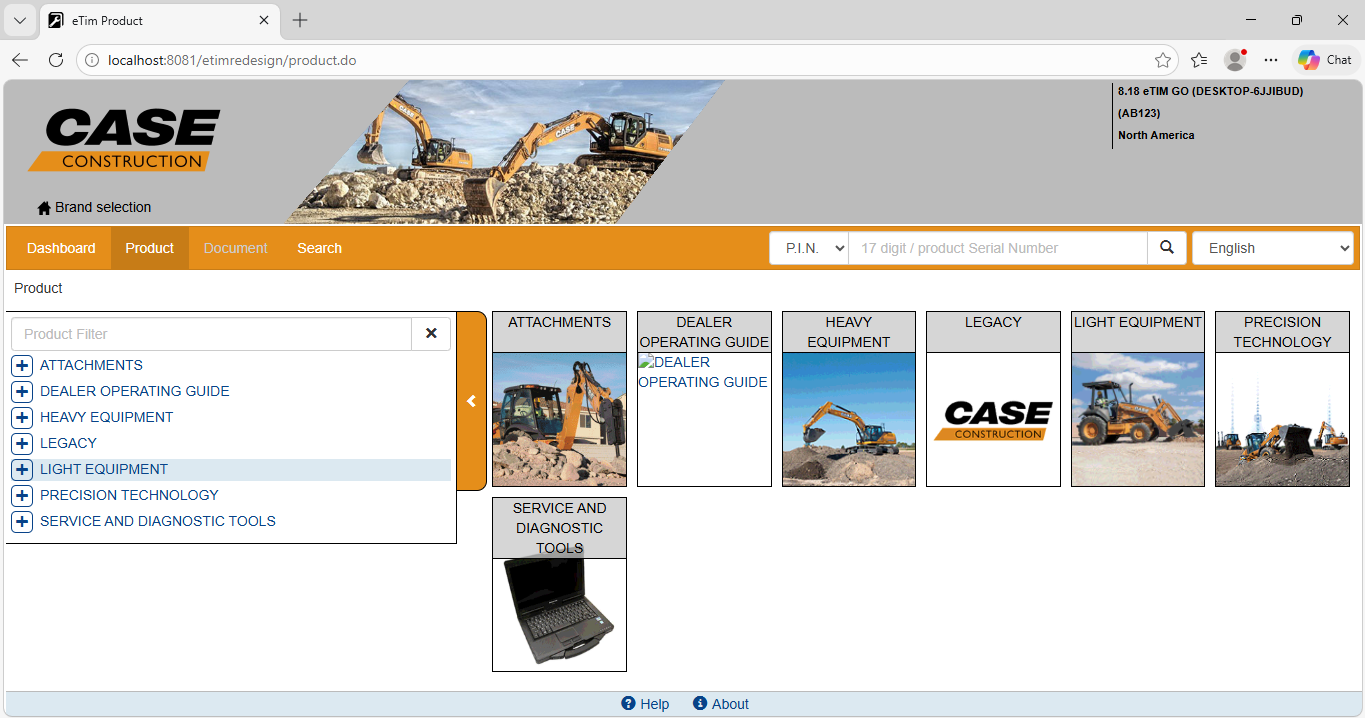This screenshot has height=718, width=1365.
Task: Click the Product breadcrumb text
Action: 38,288
